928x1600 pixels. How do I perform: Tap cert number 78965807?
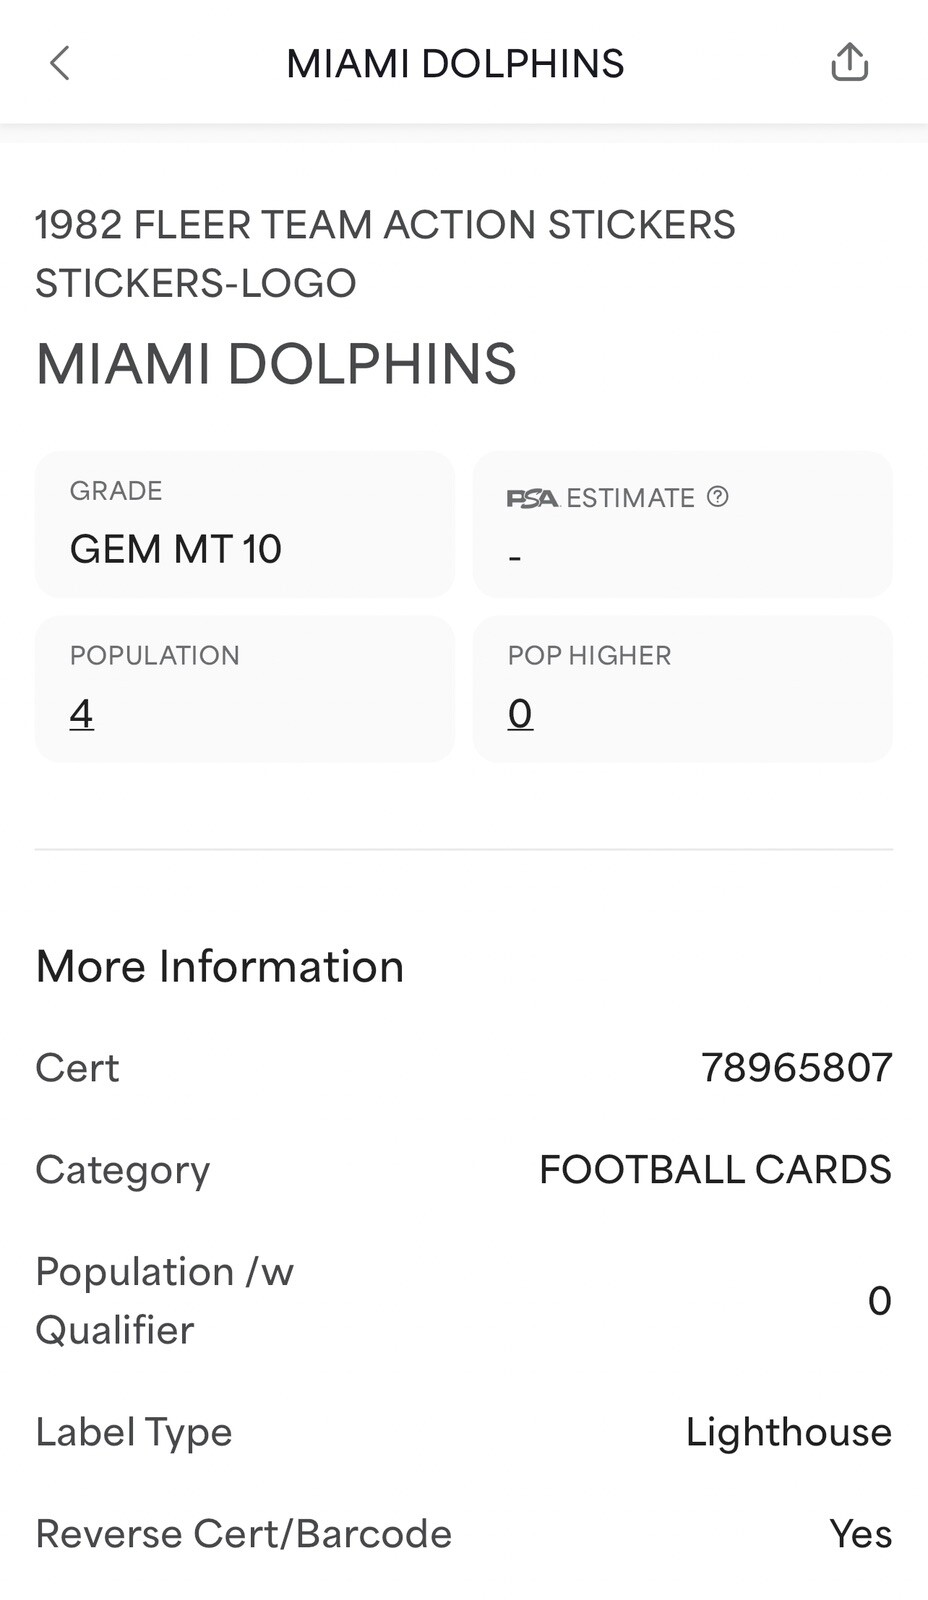[796, 1068]
